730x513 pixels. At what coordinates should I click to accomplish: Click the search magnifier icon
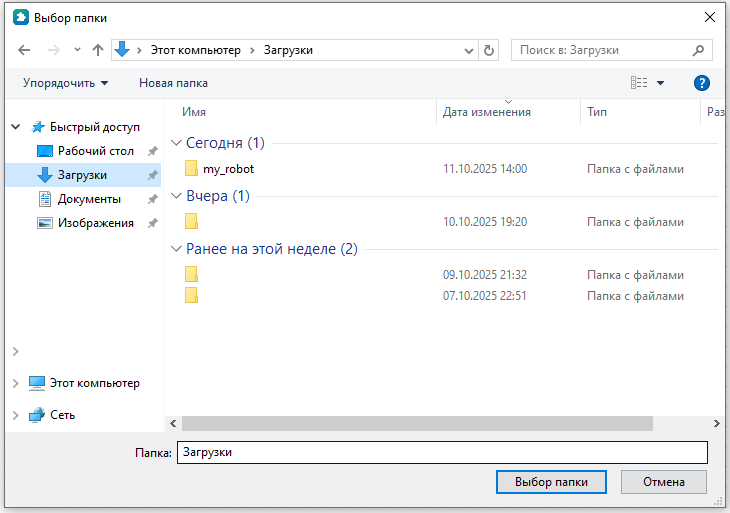point(699,50)
